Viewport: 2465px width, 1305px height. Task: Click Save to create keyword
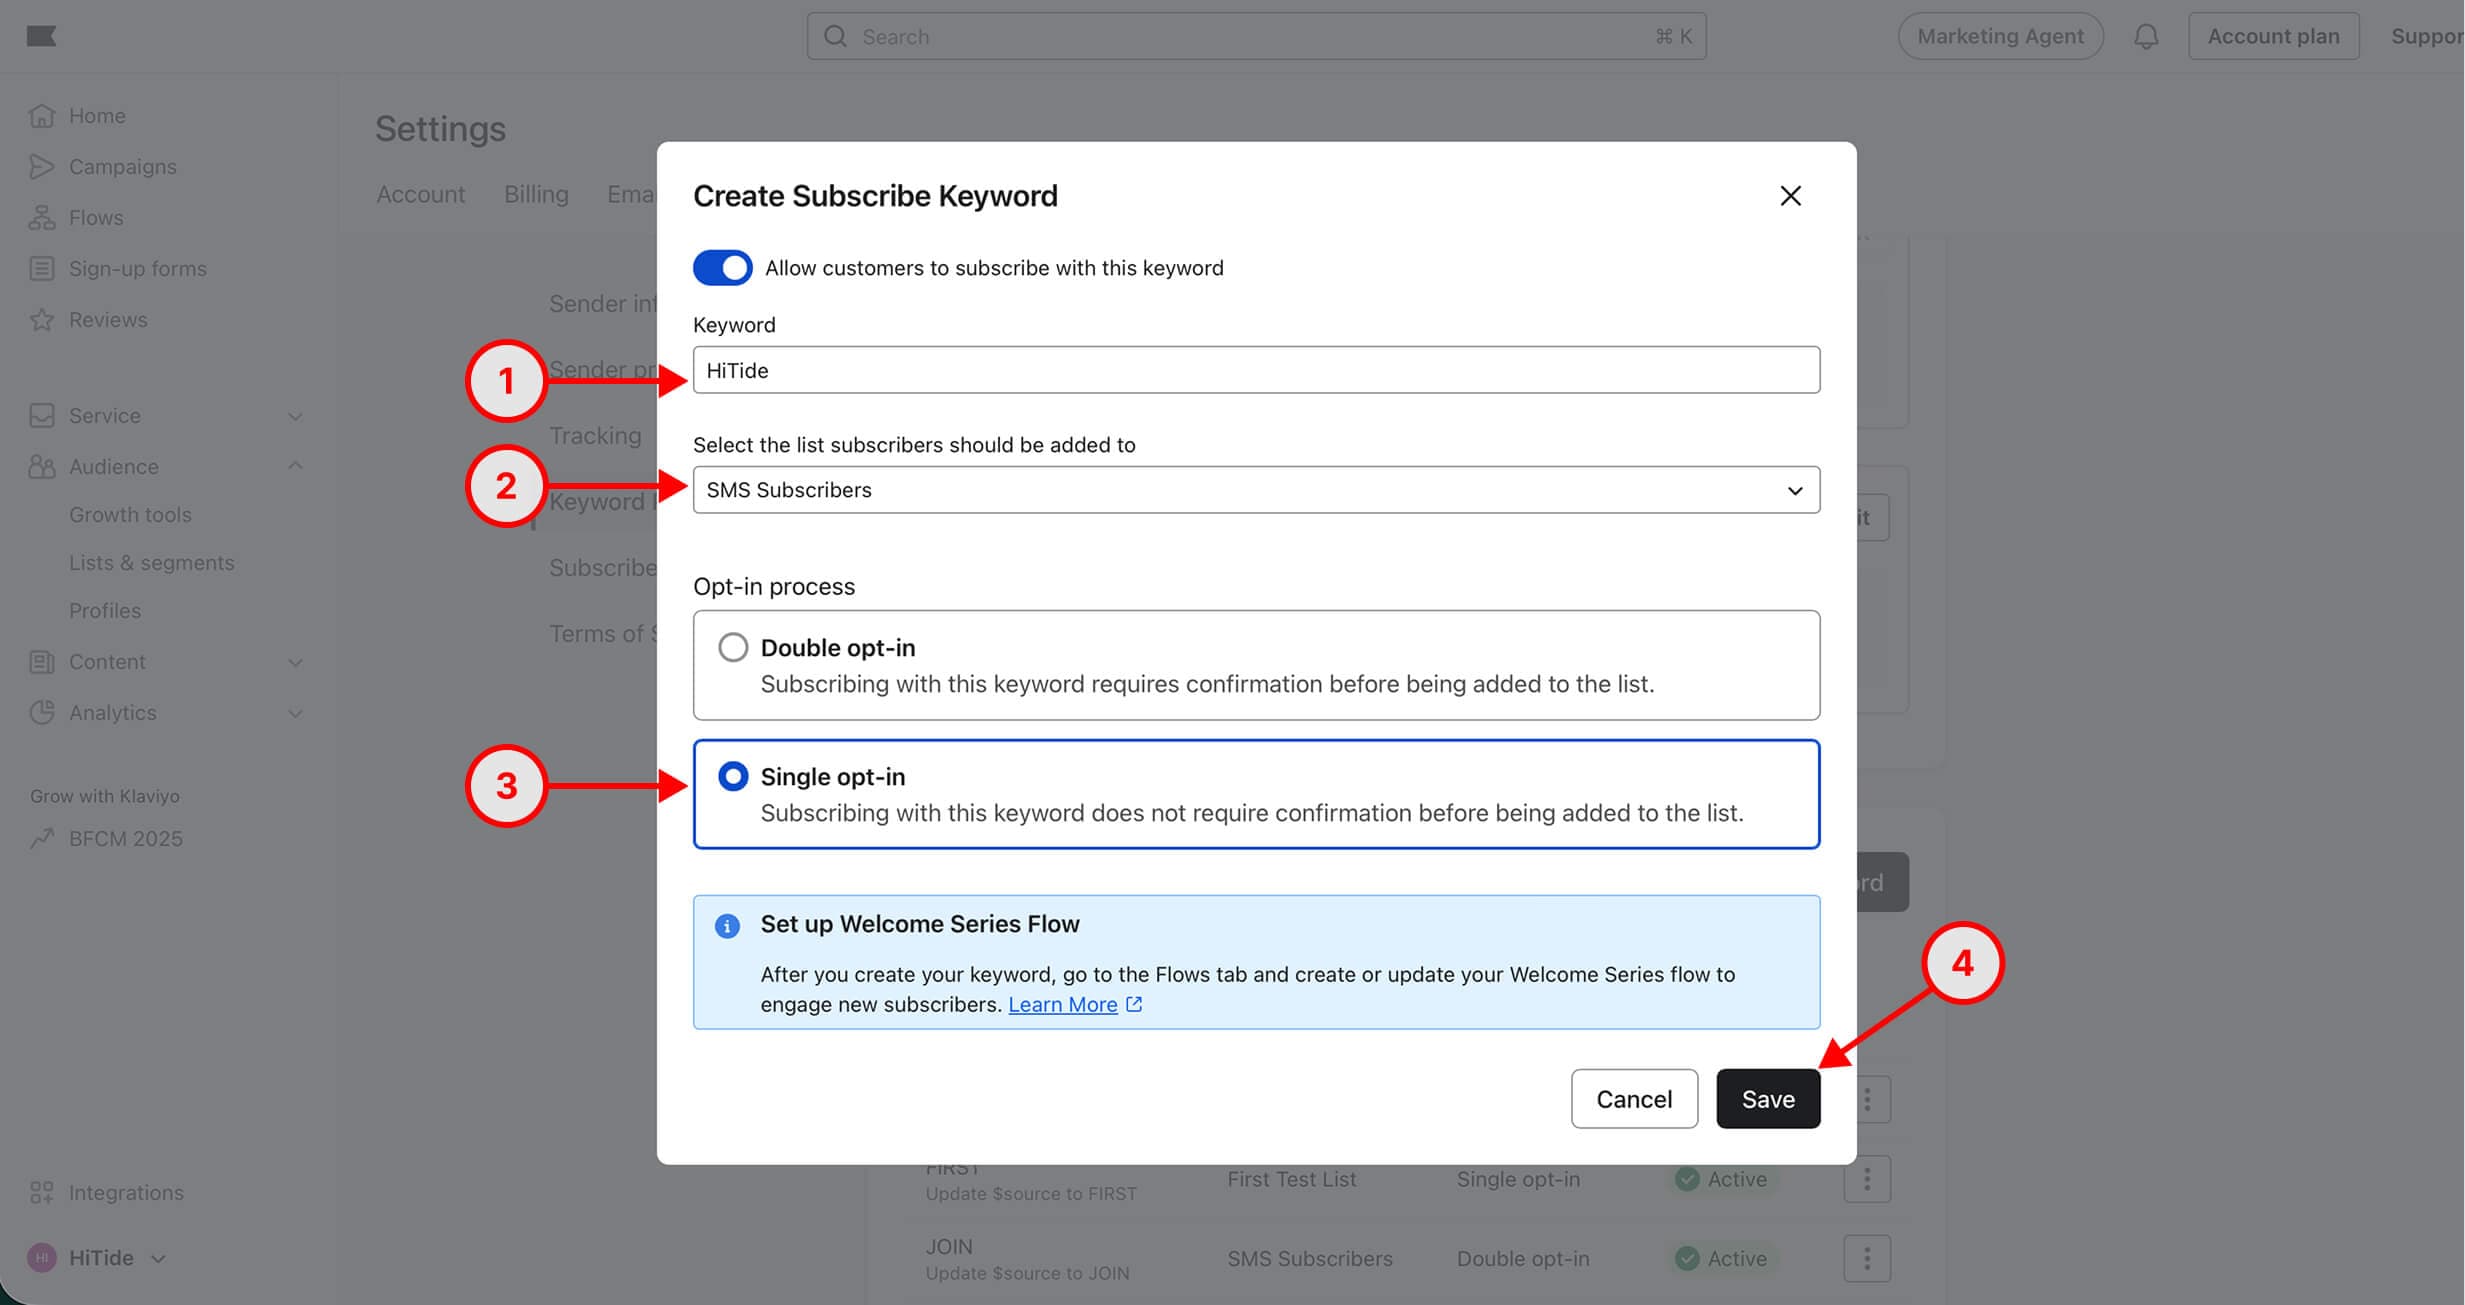1767,1099
